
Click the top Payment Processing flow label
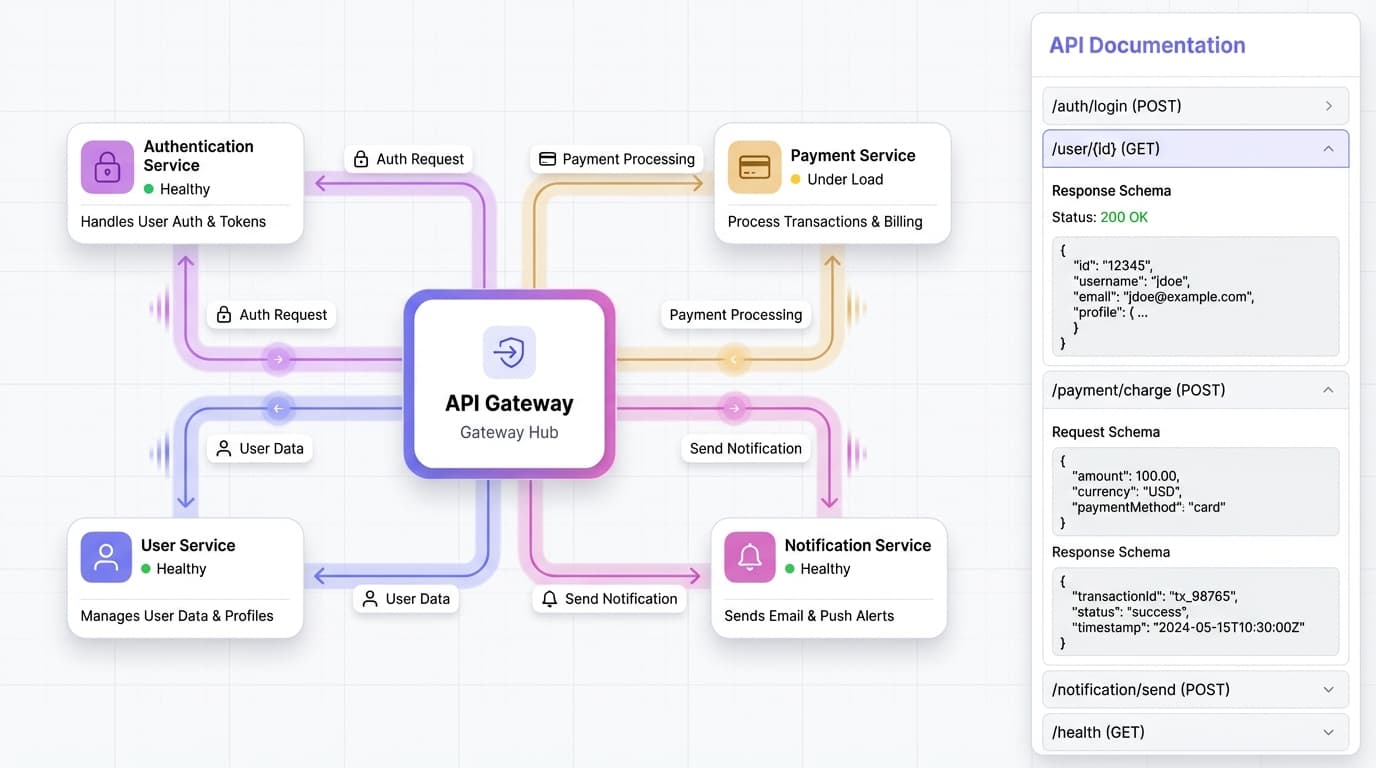[617, 159]
